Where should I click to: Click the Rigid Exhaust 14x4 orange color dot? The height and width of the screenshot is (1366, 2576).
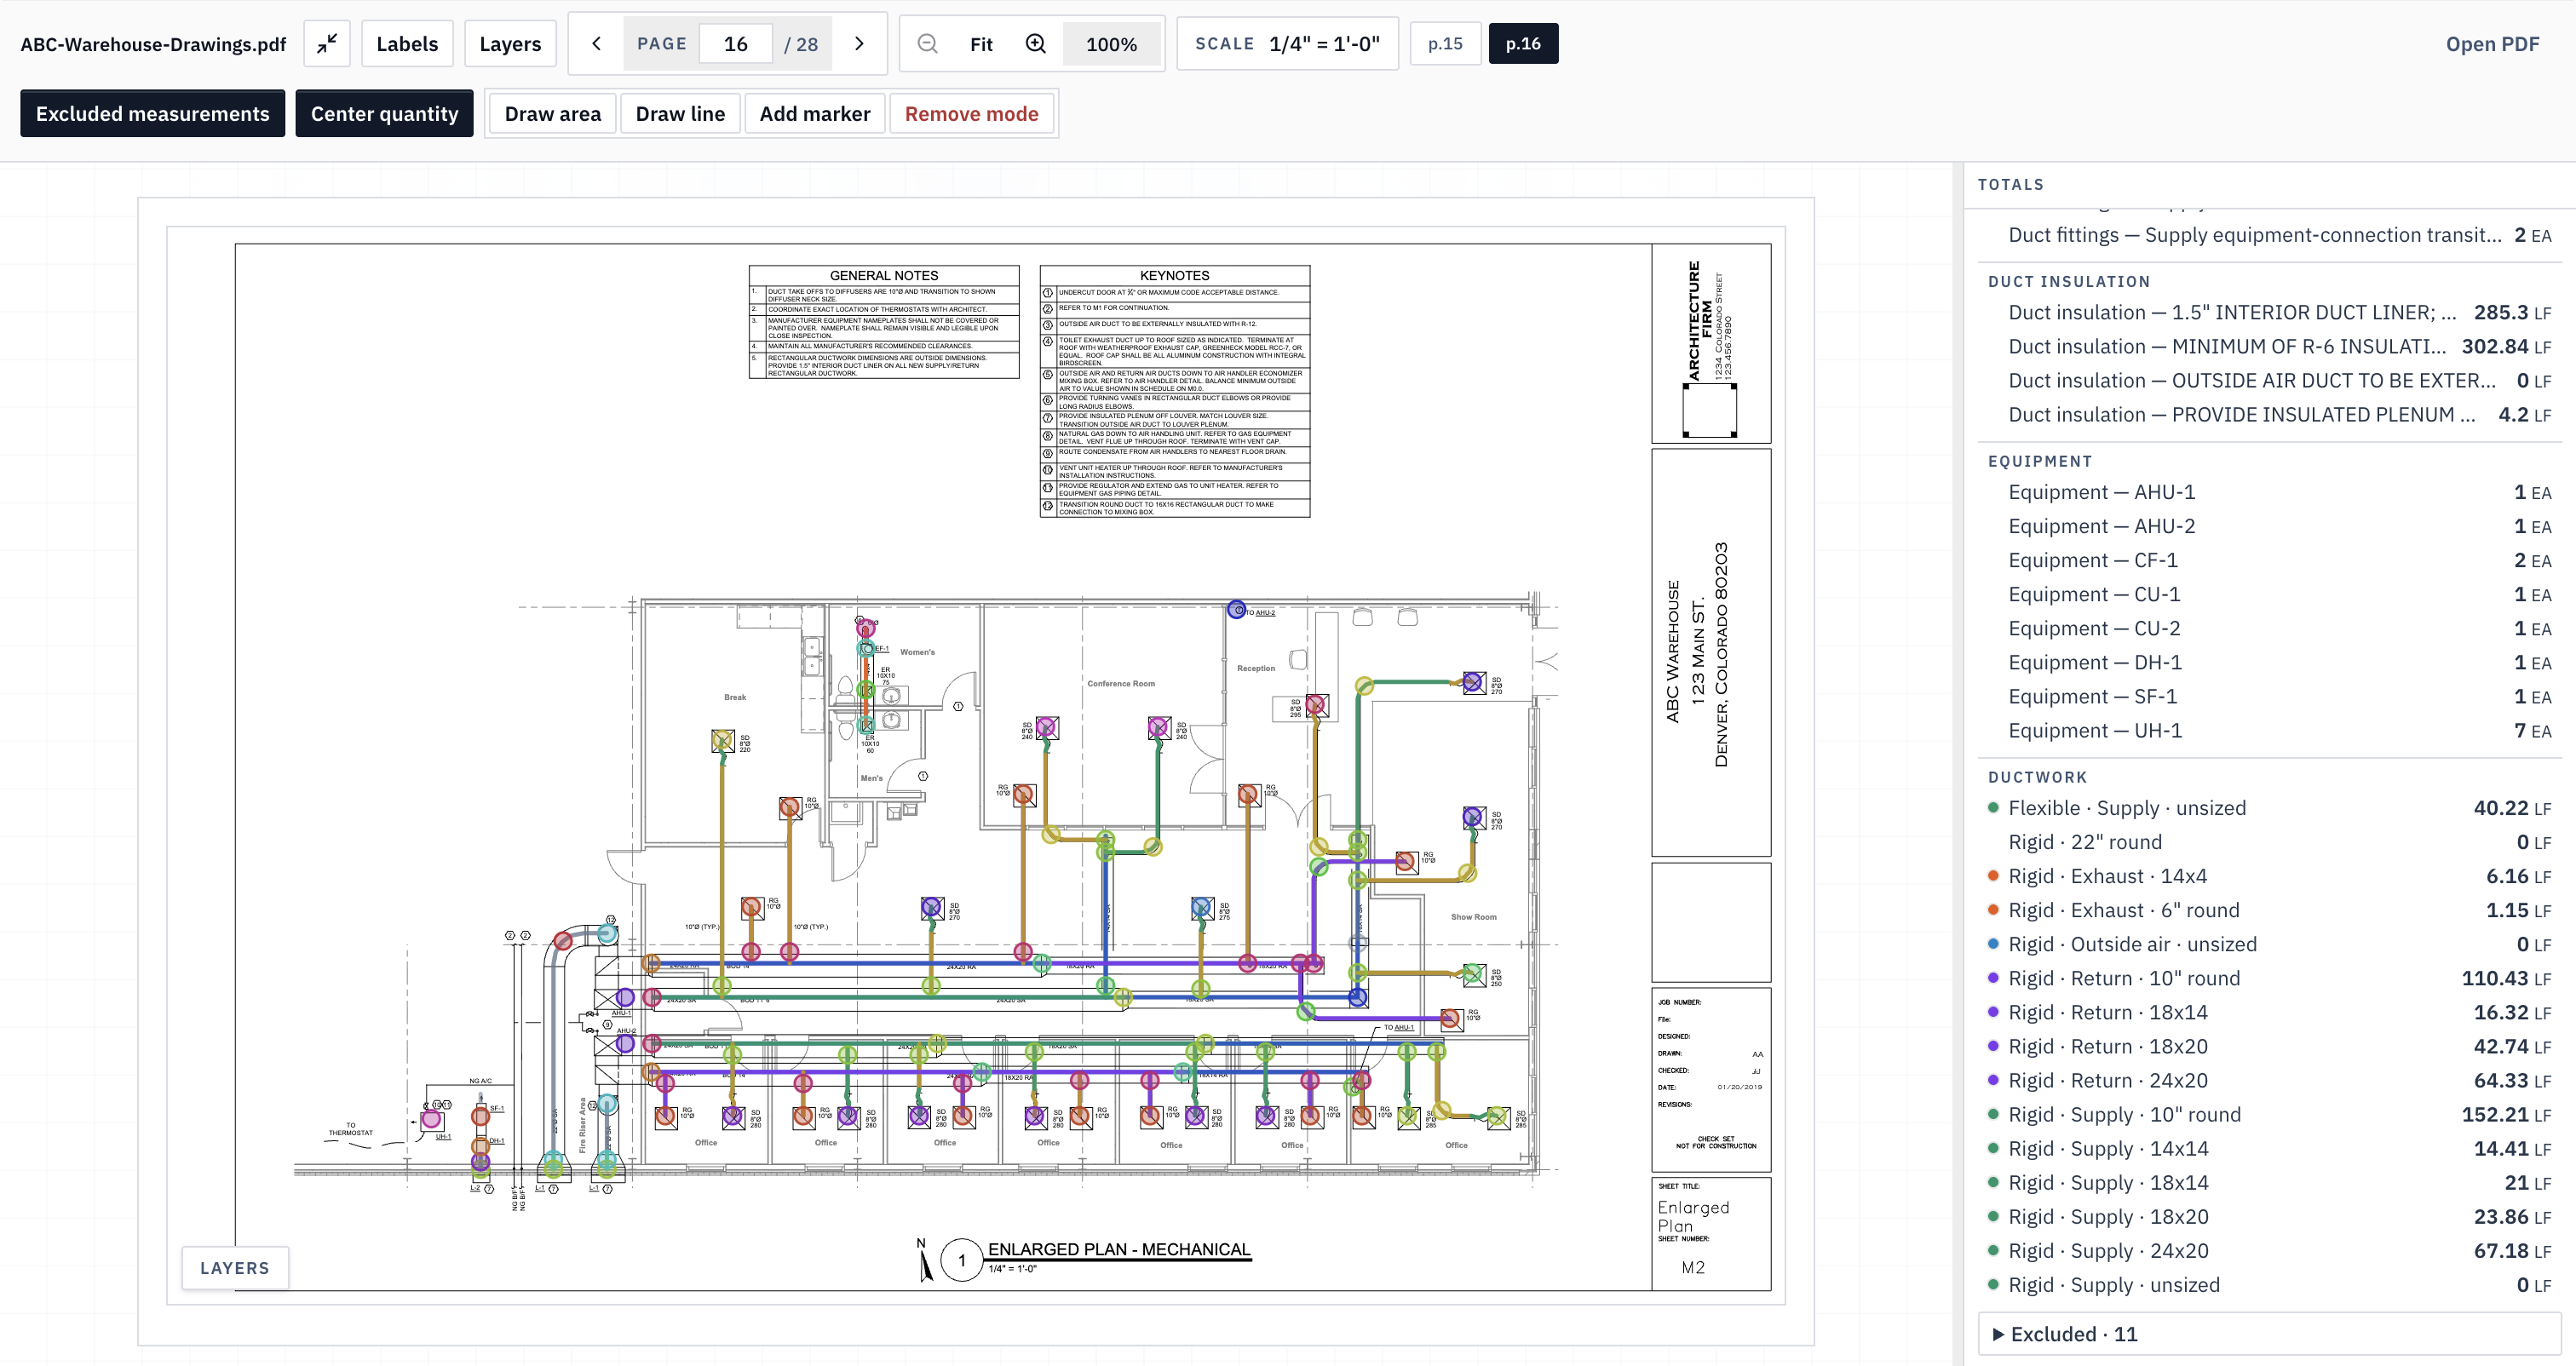1993,876
